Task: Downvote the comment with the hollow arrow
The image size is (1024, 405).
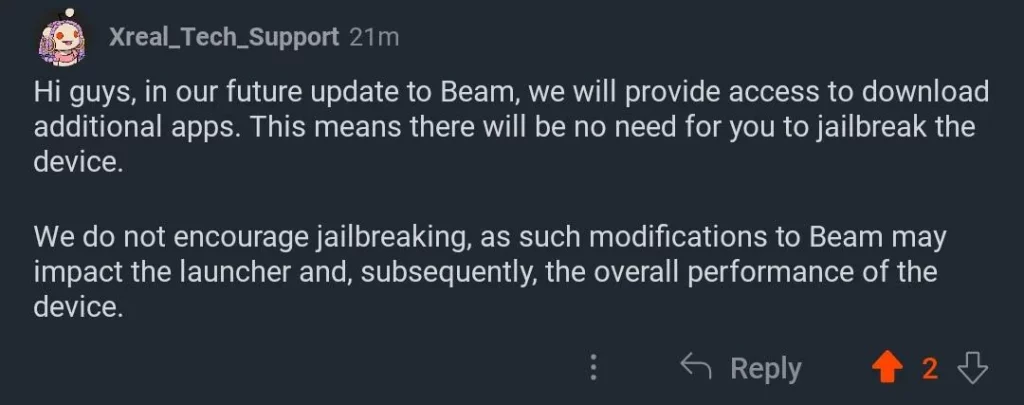Action: (972, 368)
